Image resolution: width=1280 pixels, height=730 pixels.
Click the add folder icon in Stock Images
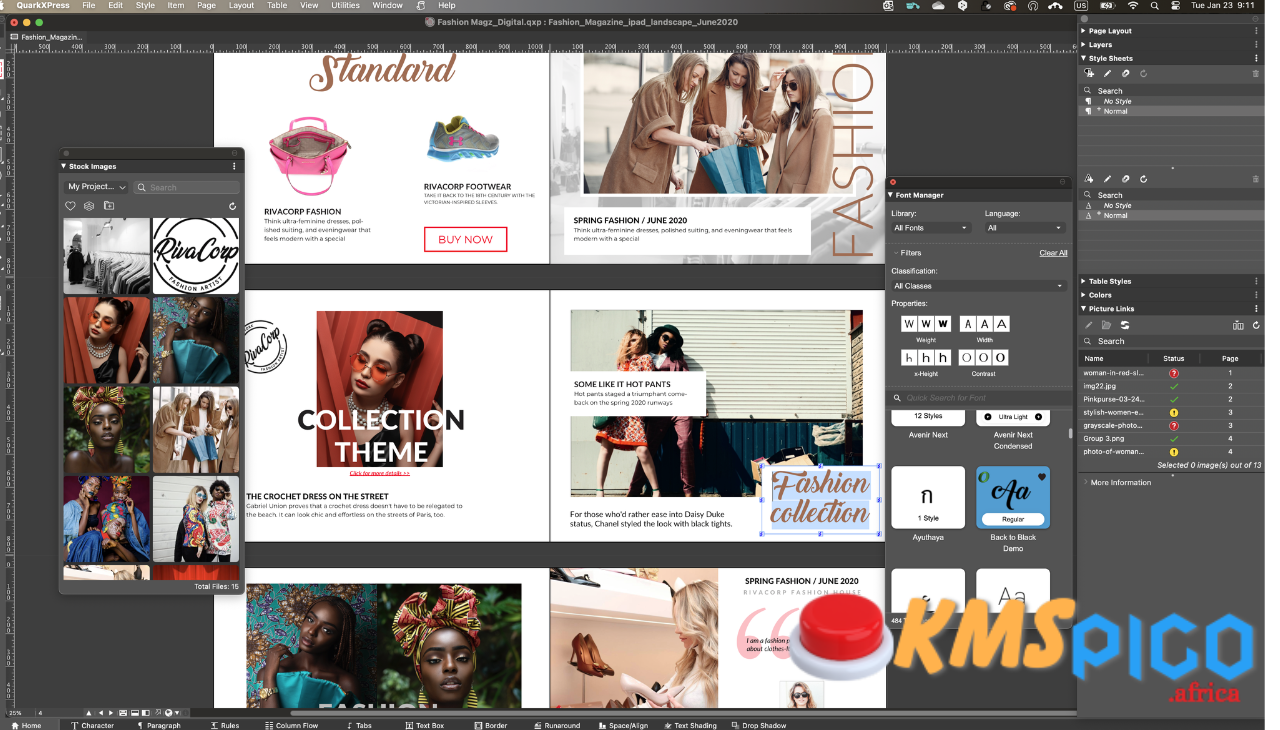[x=109, y=206]
